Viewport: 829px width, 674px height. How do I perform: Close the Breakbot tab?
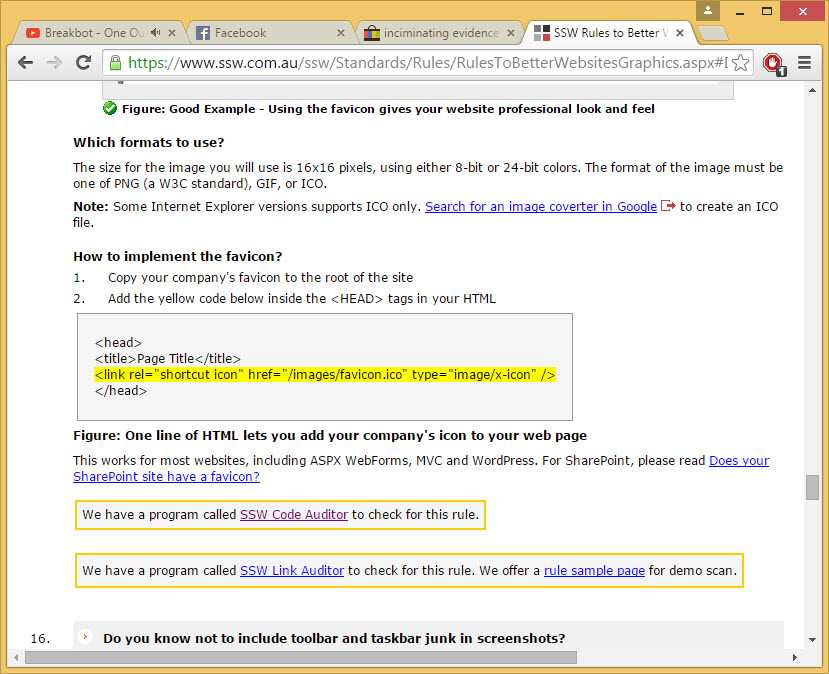tap(172, 33)
